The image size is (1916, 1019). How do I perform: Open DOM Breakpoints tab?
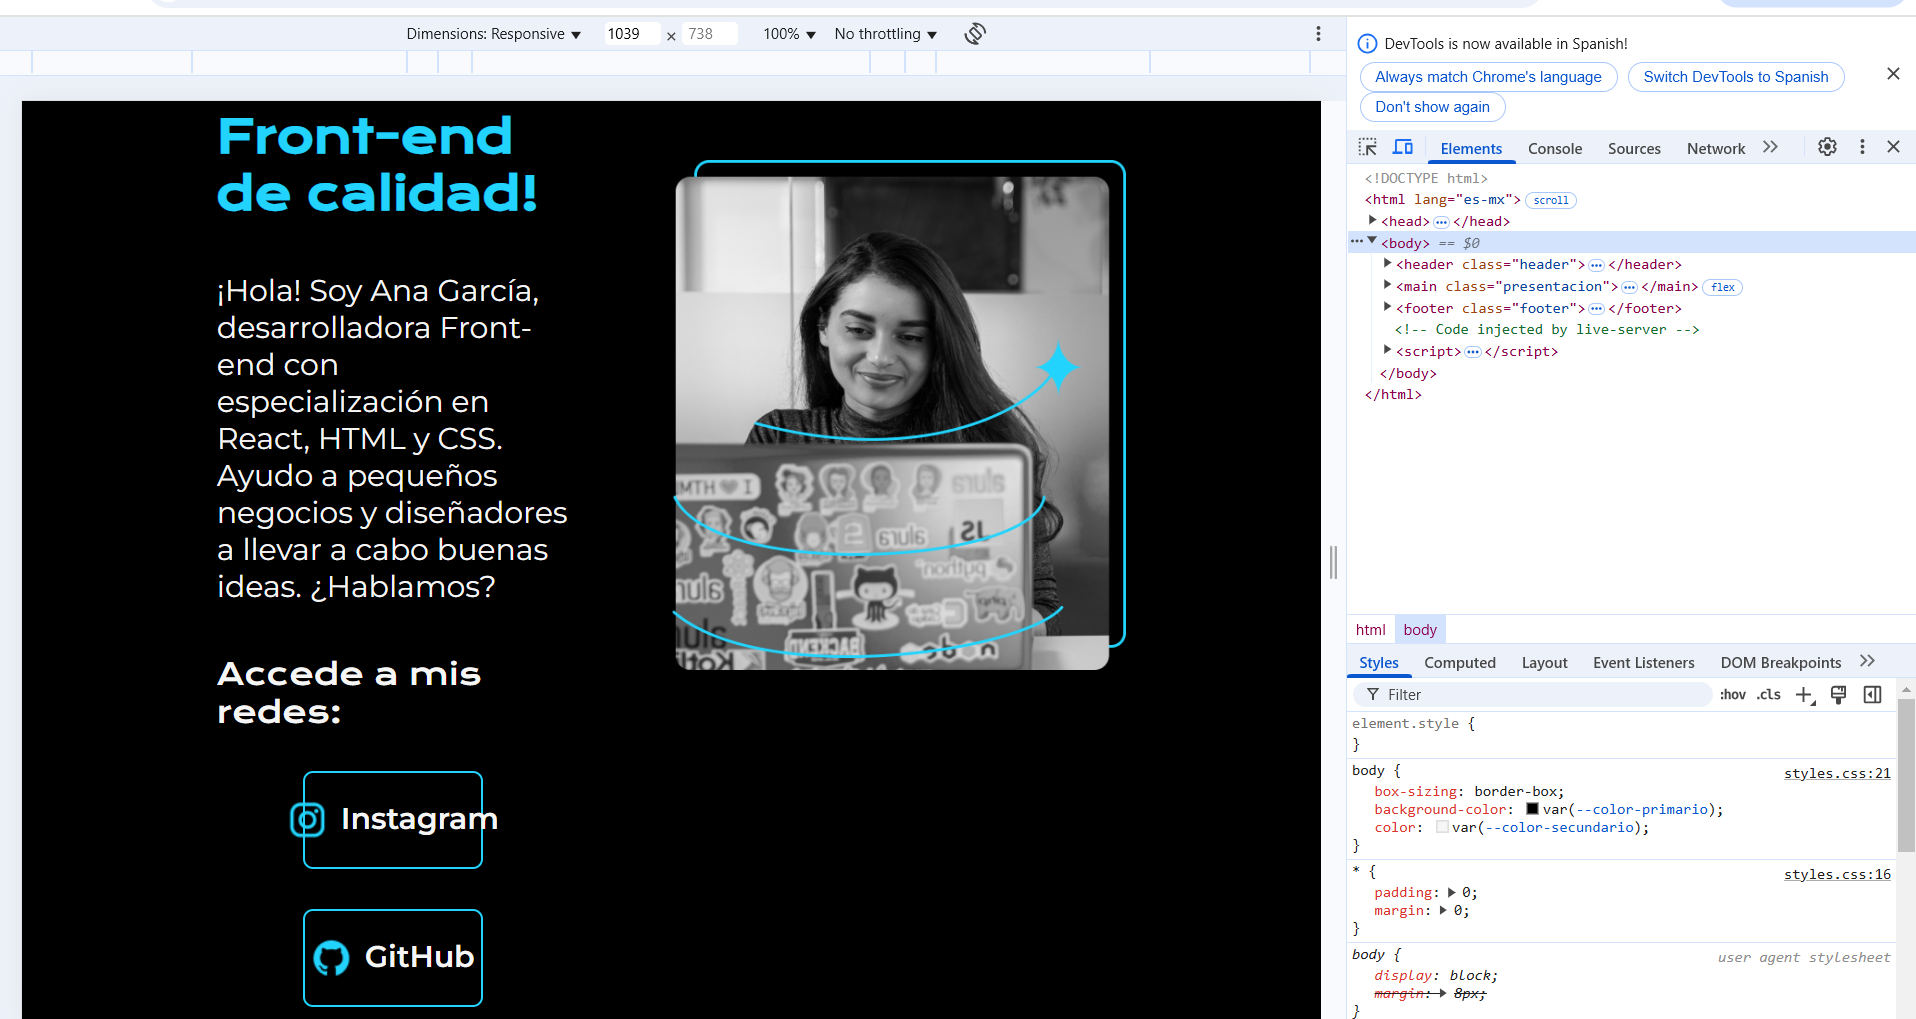click(1780, 663)
